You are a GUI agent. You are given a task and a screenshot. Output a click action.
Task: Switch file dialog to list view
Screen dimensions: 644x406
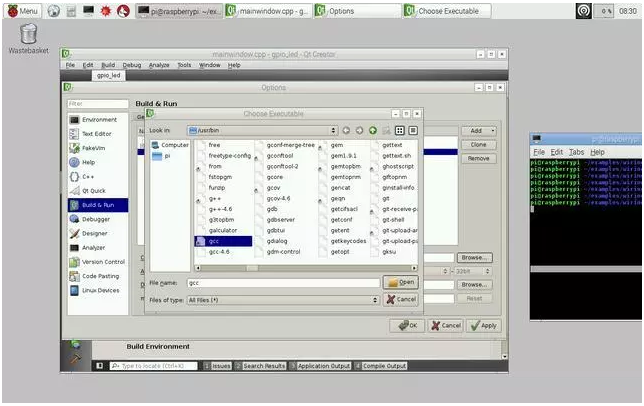(x=399, y=130)
